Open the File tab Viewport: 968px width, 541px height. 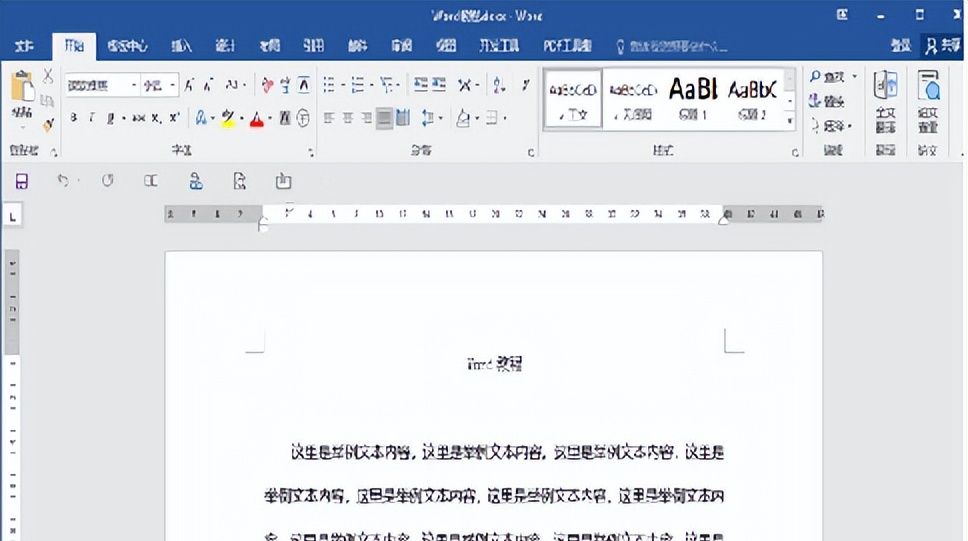point(24,46)
